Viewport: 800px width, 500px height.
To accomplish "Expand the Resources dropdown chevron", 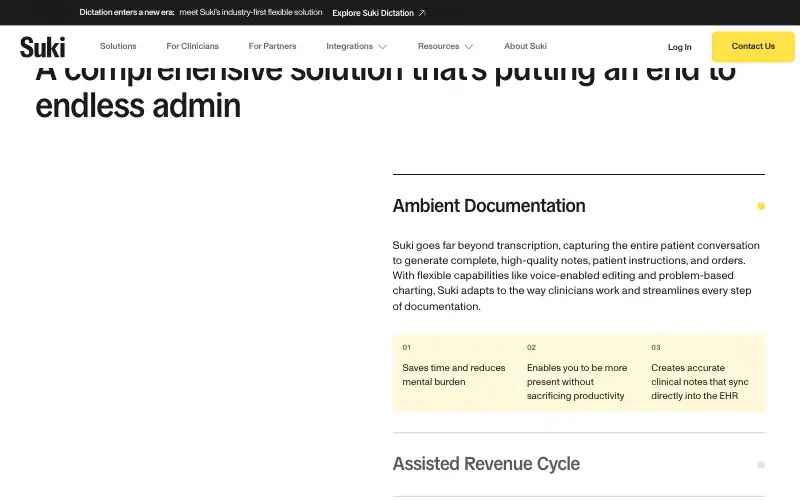I will coord(469,47).
